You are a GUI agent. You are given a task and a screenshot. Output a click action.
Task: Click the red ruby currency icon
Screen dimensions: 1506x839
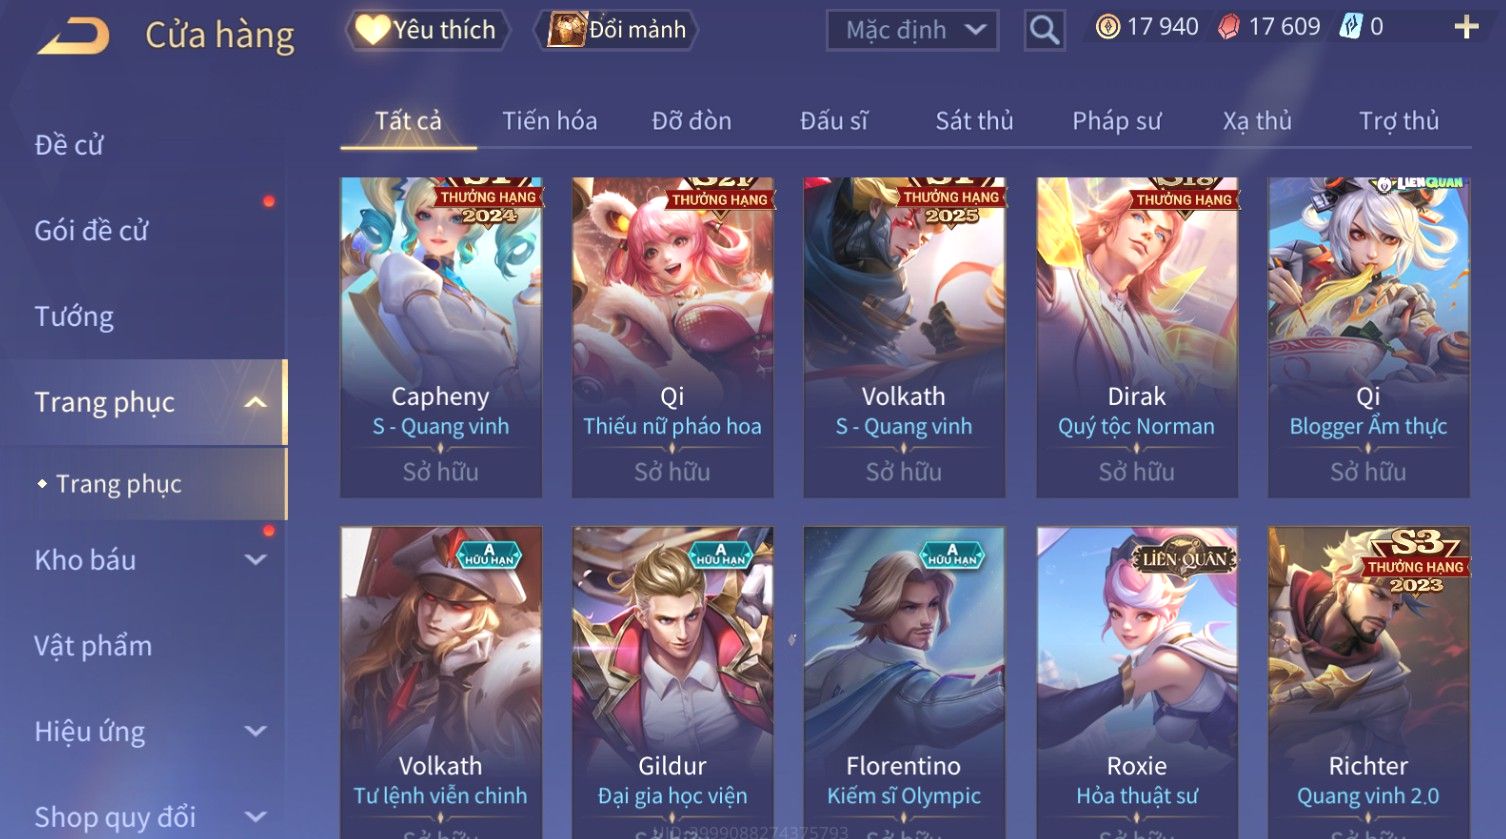(x=1228, y=27)
